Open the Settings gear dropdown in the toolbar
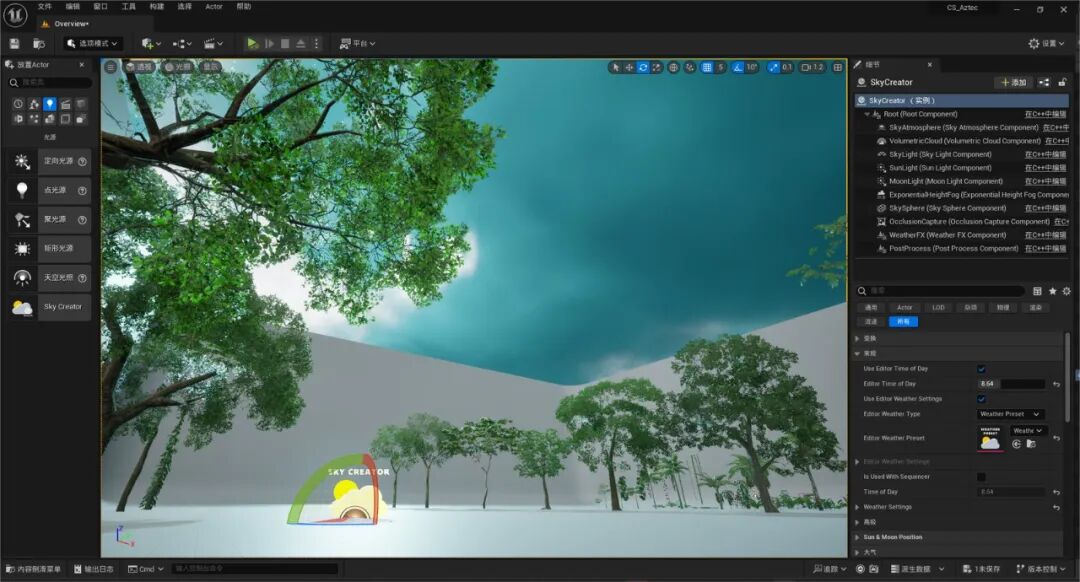The width and height of the screenshot is (1080, 582). (x=1046, y=43)
